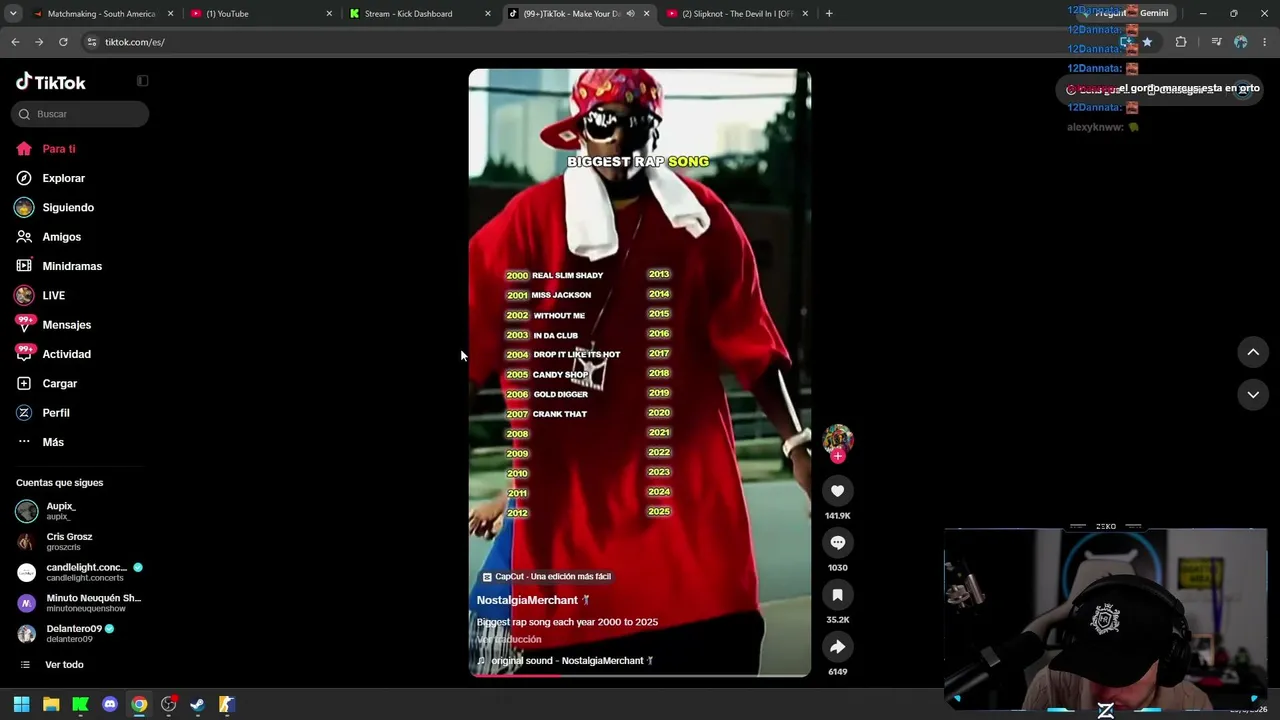Open the creator's avatar beside the video
The image size is (1280, 720).
(838, 439)
